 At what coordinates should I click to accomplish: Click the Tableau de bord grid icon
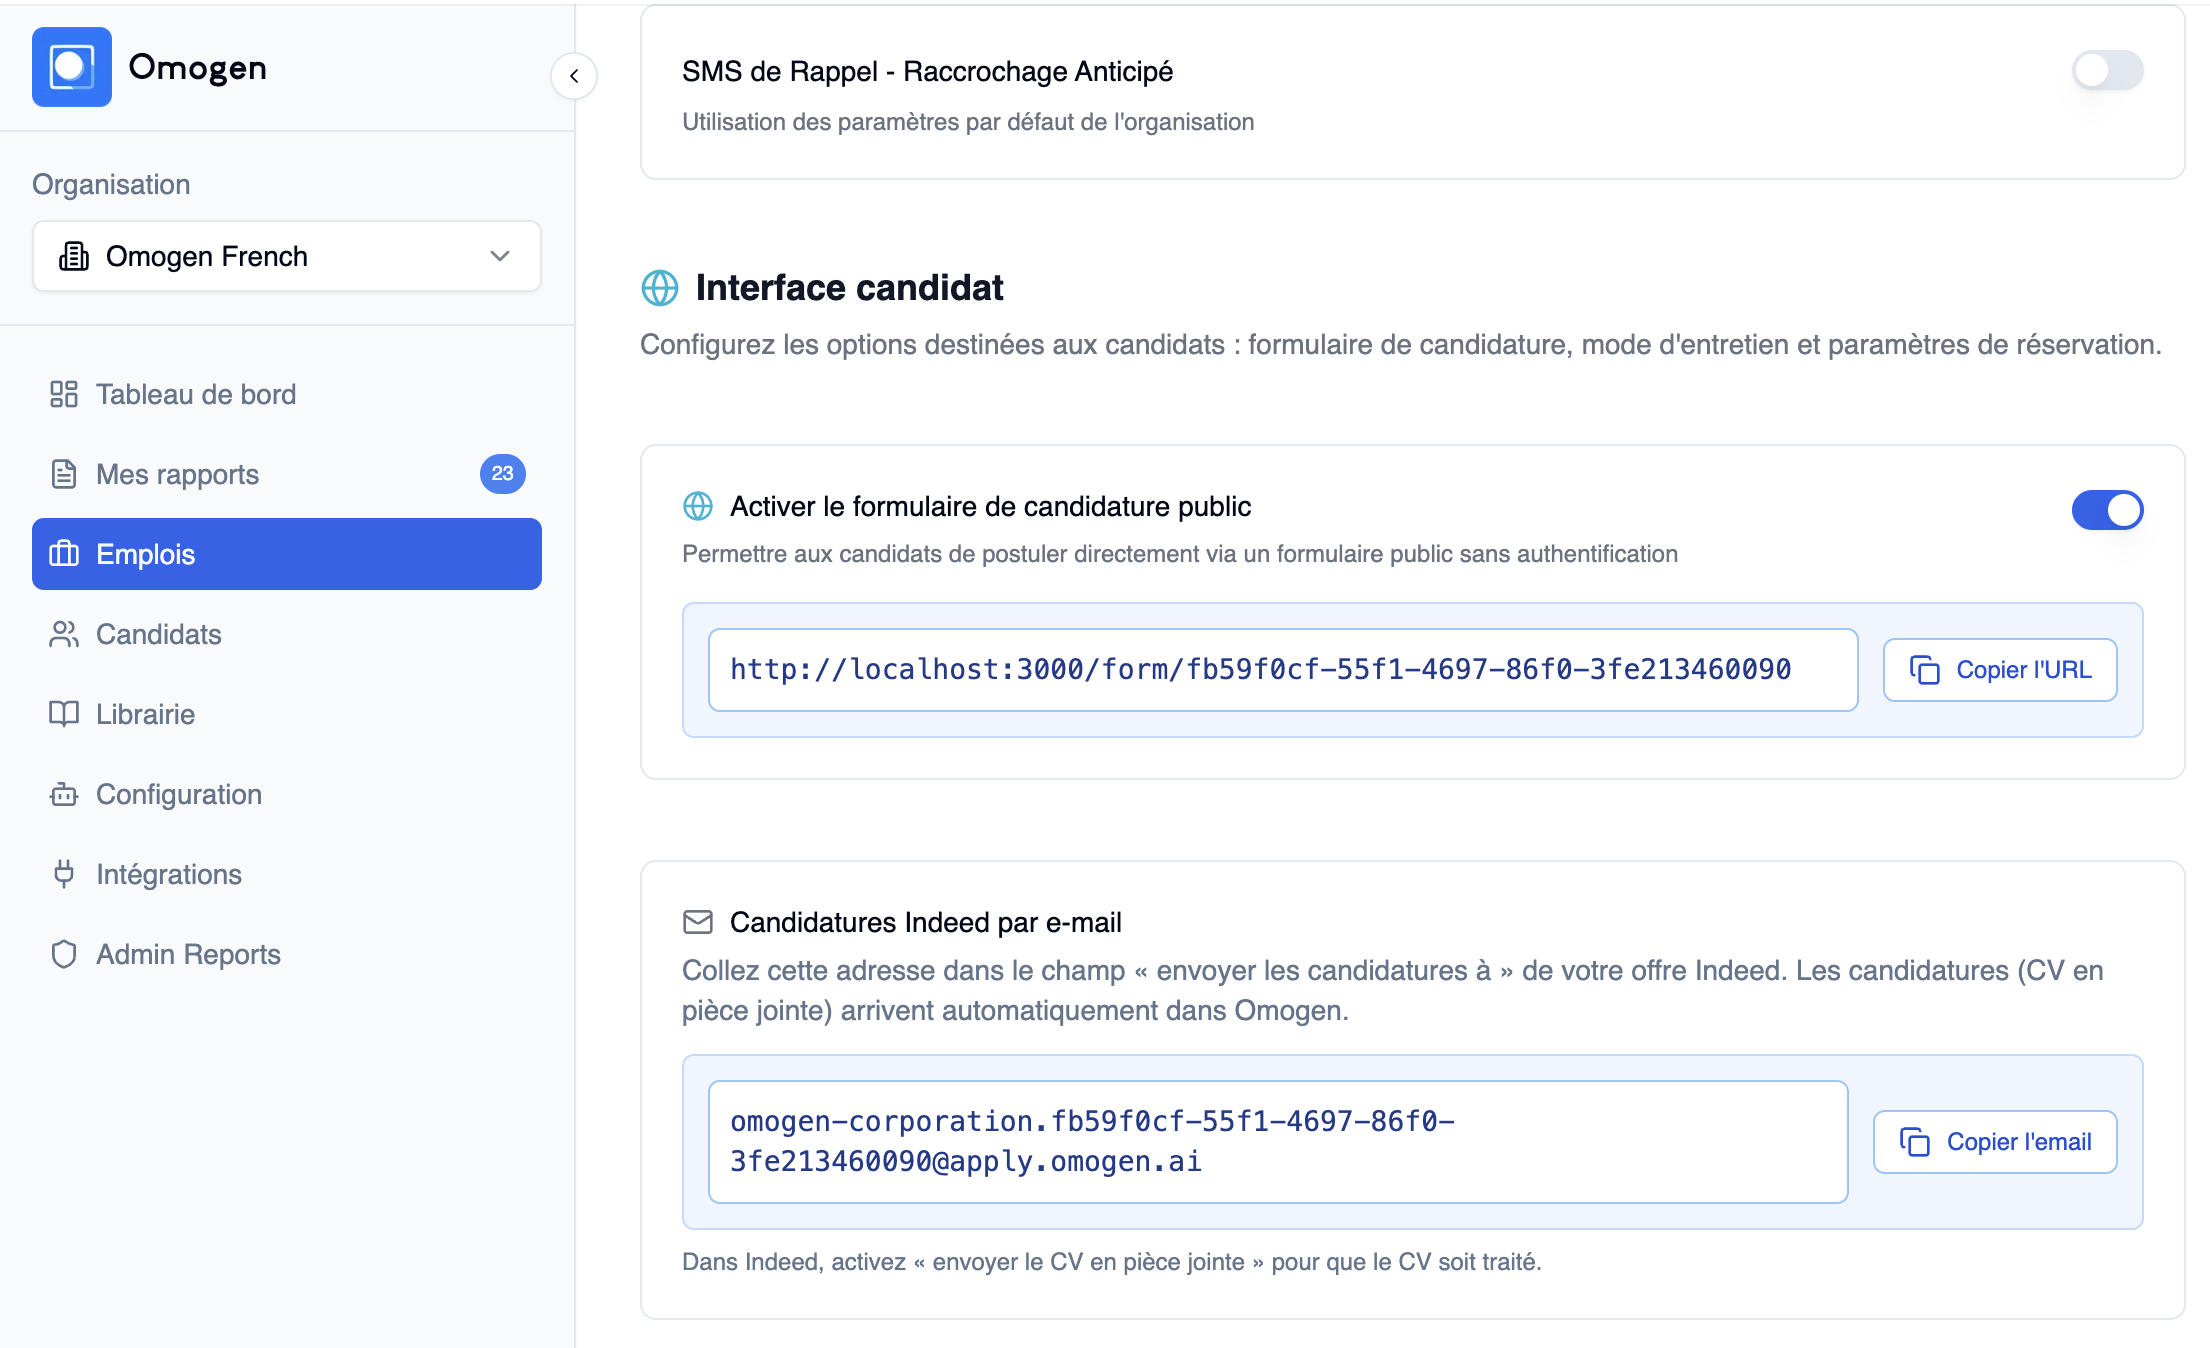(x=64, y=394)
